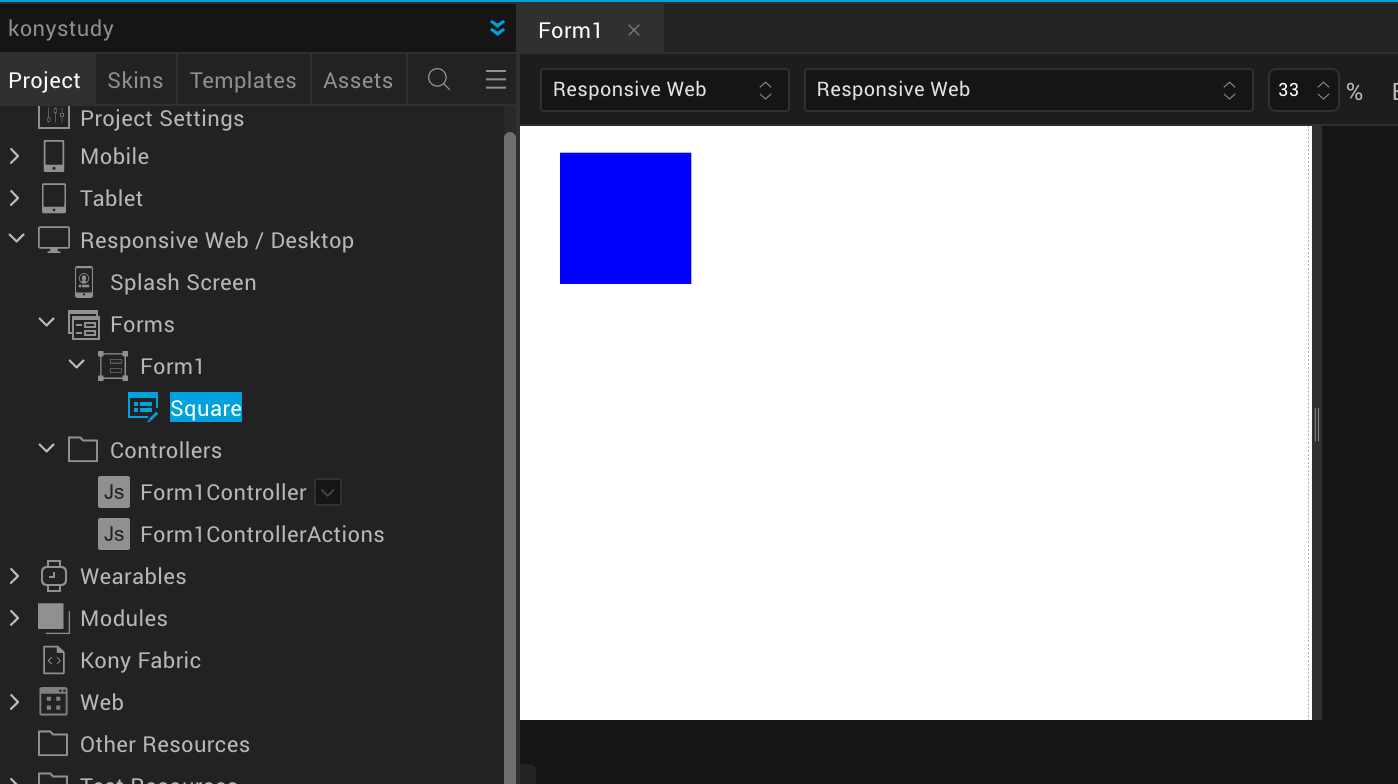
Task: Expand the Modules node
Action: 15,618
